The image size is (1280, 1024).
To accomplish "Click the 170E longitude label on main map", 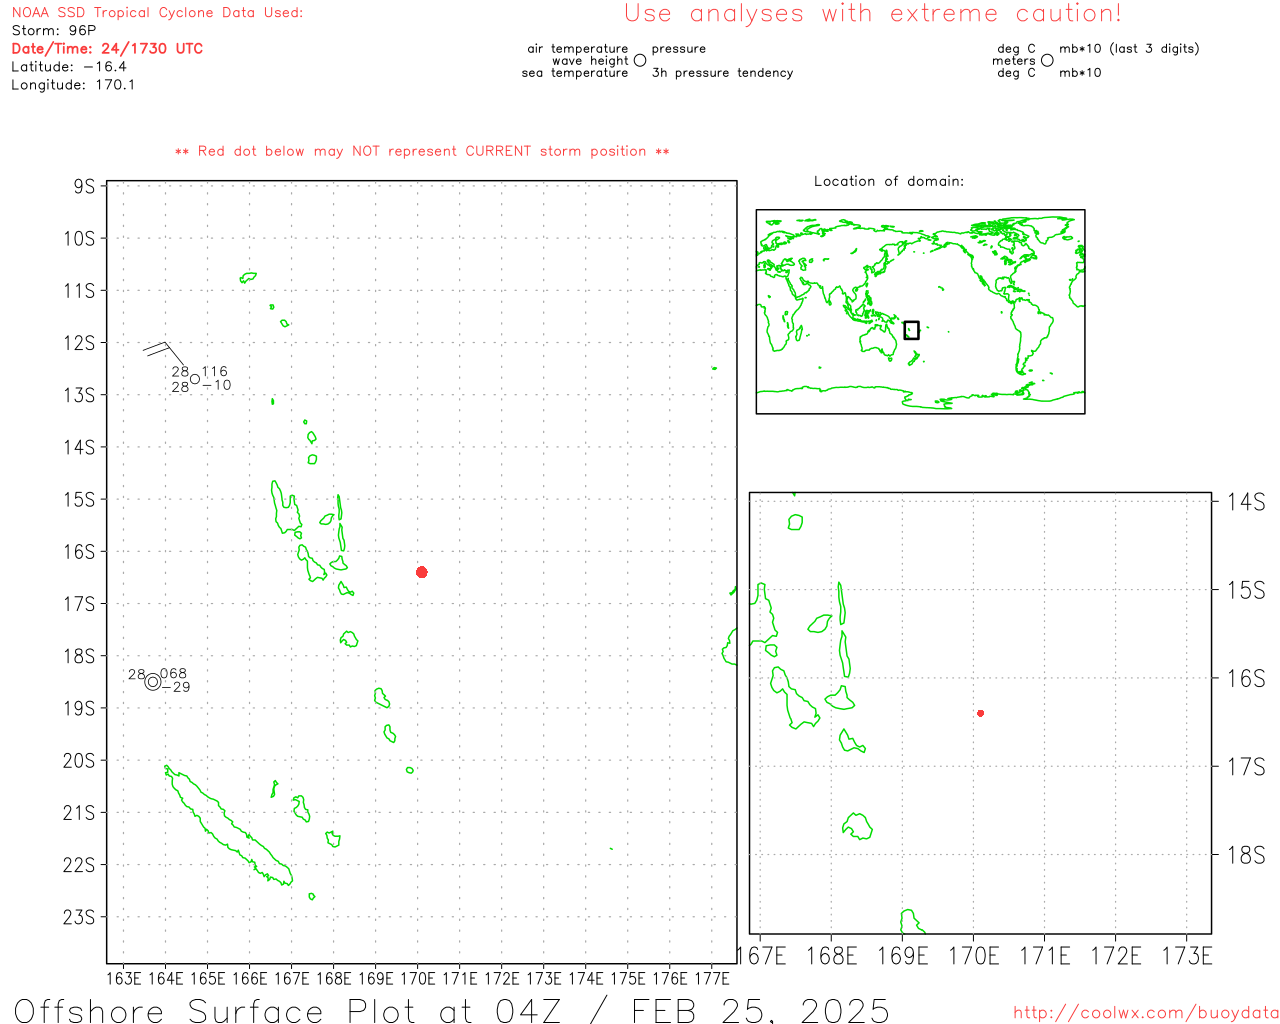I will 418,978.
